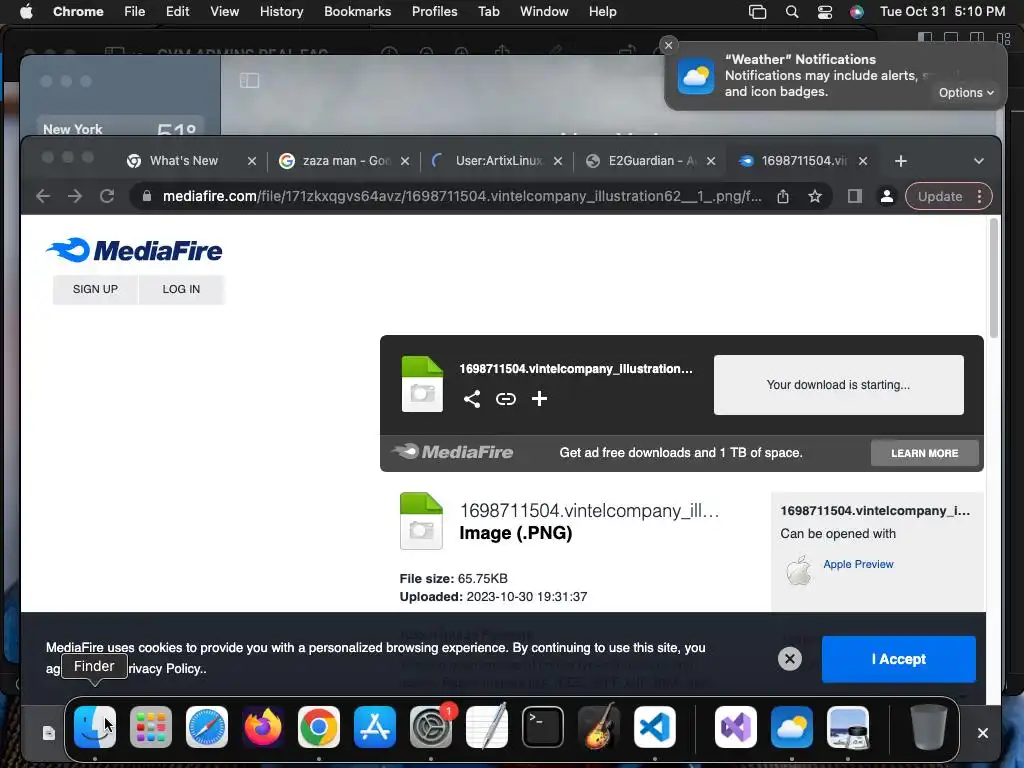Open the History menu
The height and width of the screenshot is (768, 1024).
[x=281, y=12]
